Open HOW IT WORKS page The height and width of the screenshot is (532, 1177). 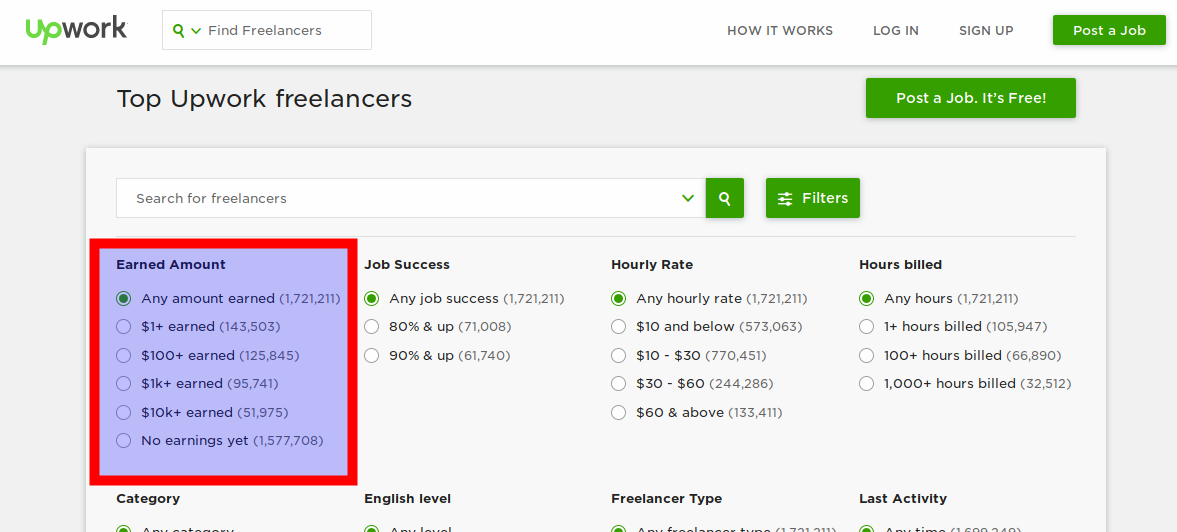[x=780, y=31]
